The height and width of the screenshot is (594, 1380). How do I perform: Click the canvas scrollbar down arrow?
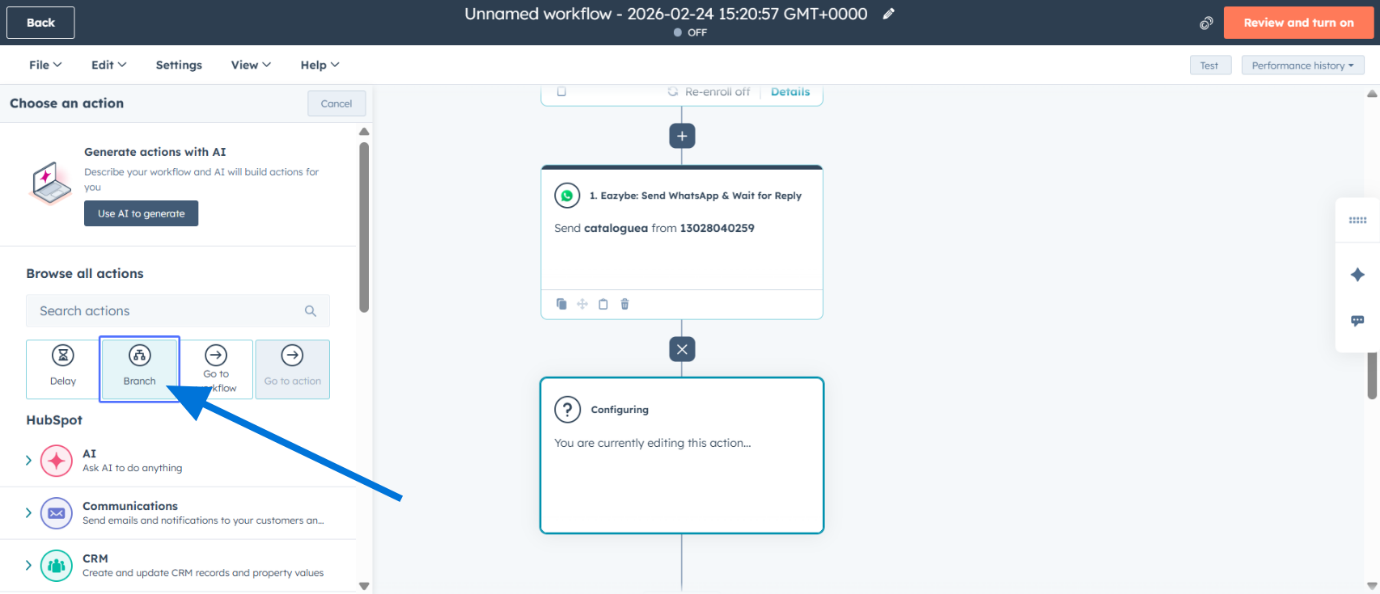click(1372, 586)
